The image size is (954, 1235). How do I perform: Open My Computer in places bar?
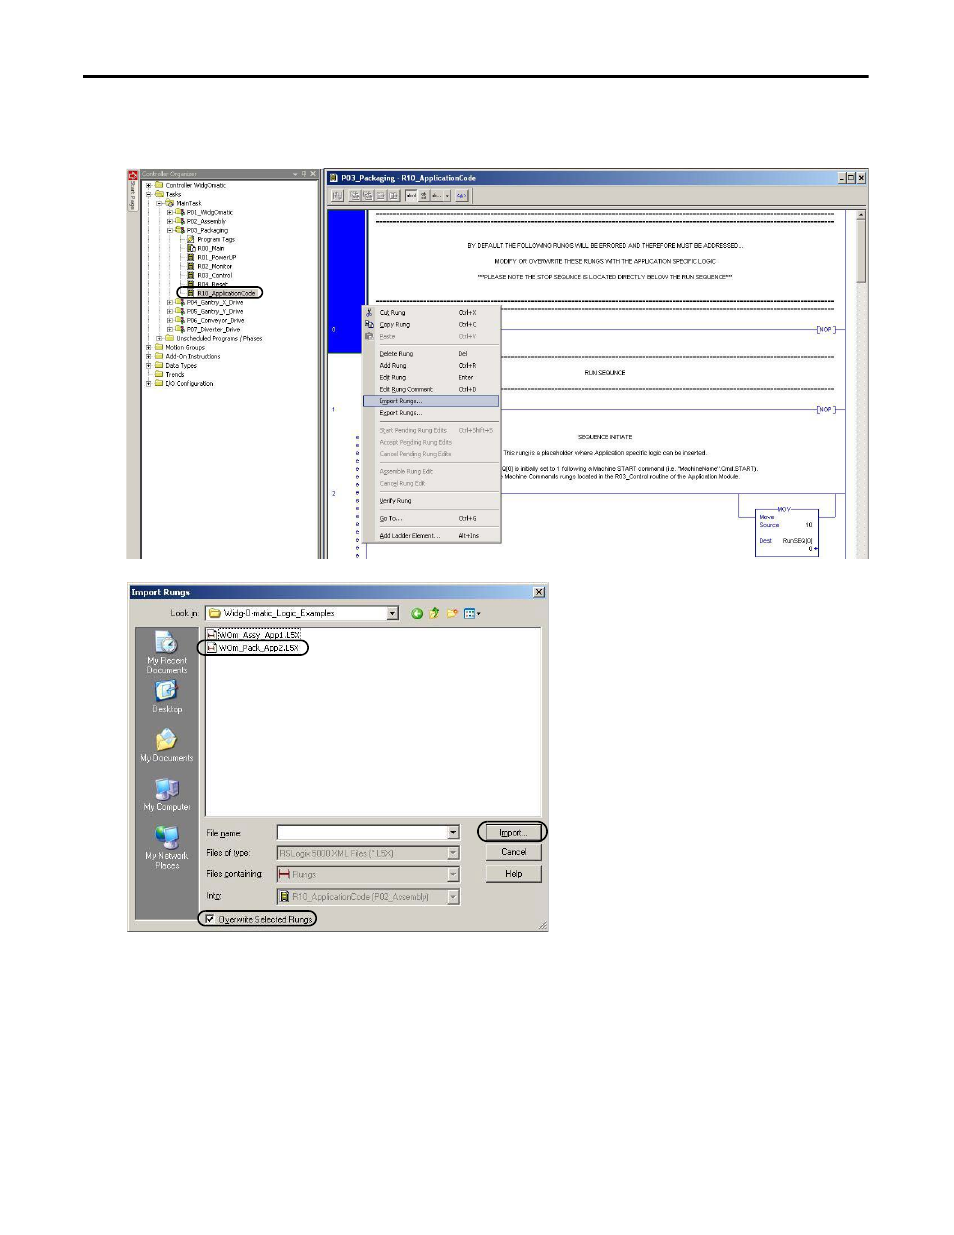click(167, 795)
